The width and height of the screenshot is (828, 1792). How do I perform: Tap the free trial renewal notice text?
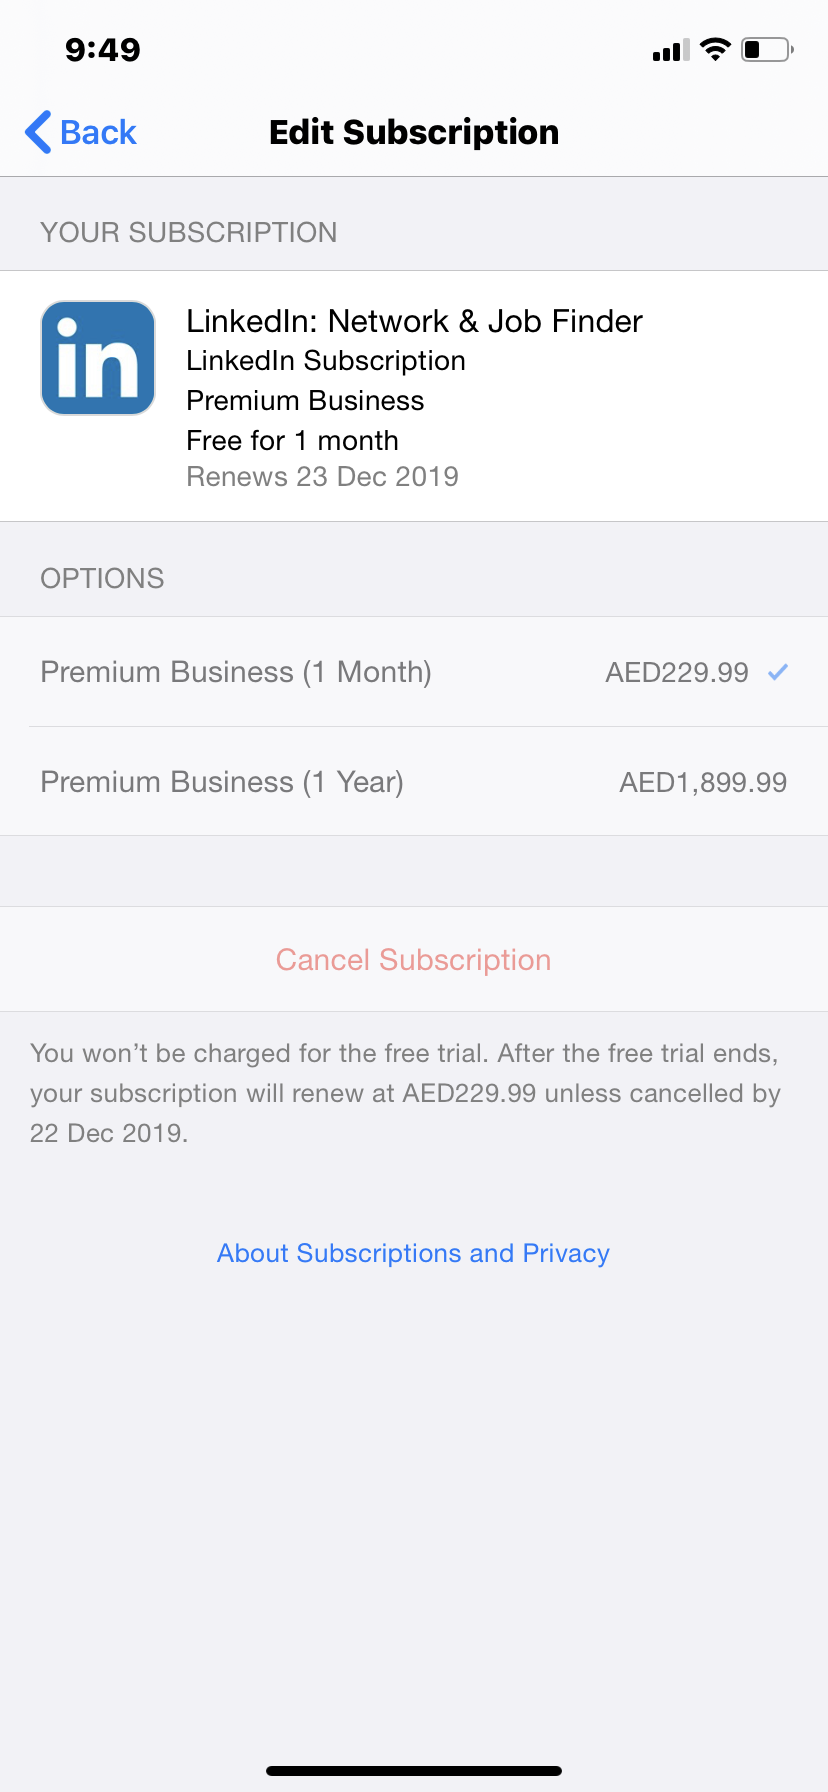pos(405,1093)
